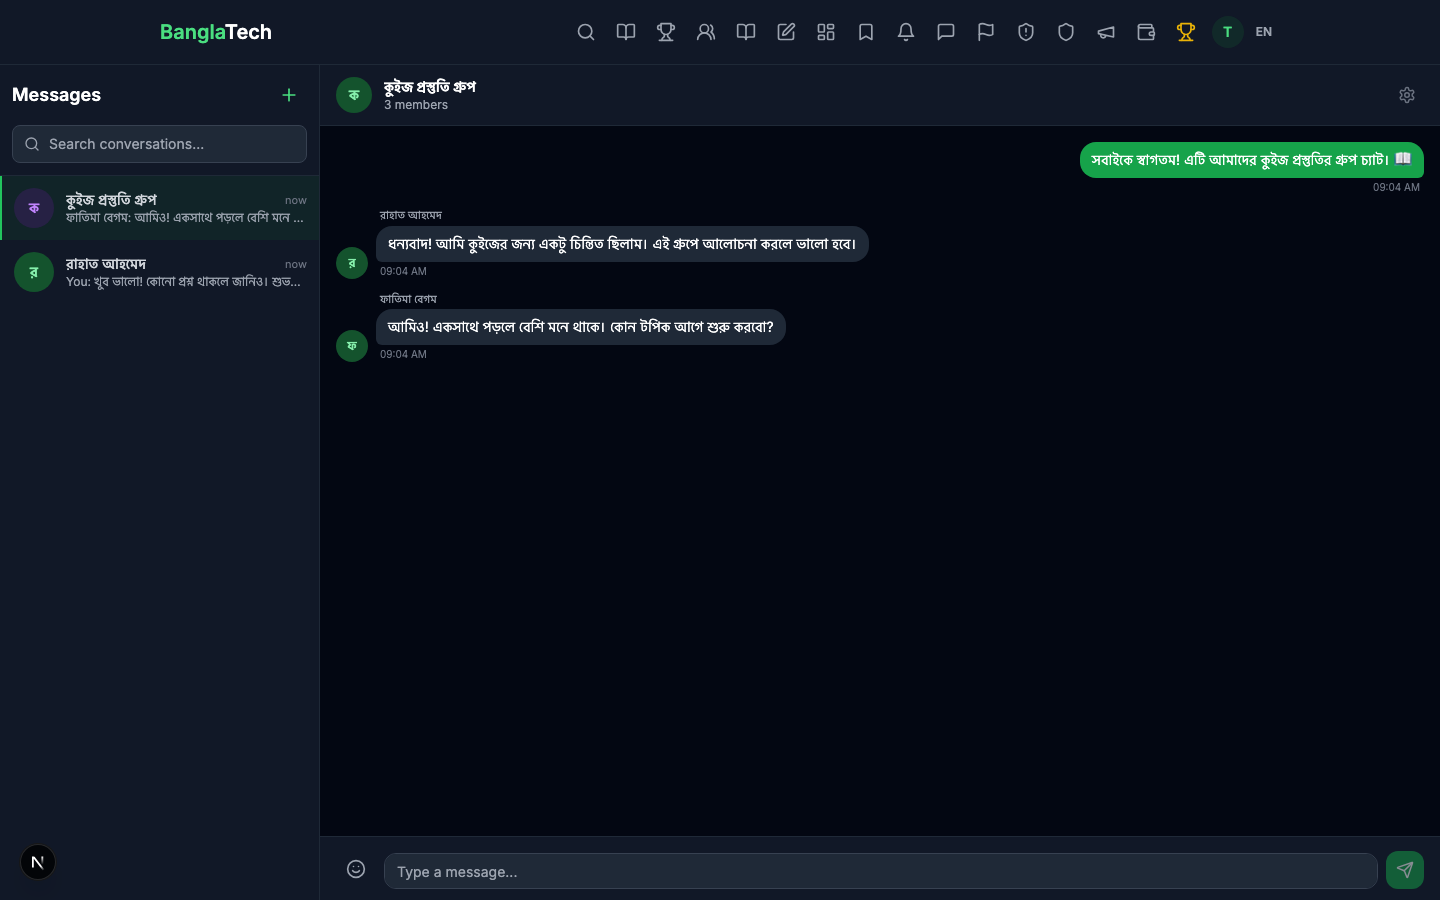
Task: Open chat settings with the gear icon
Action: 1407,95
